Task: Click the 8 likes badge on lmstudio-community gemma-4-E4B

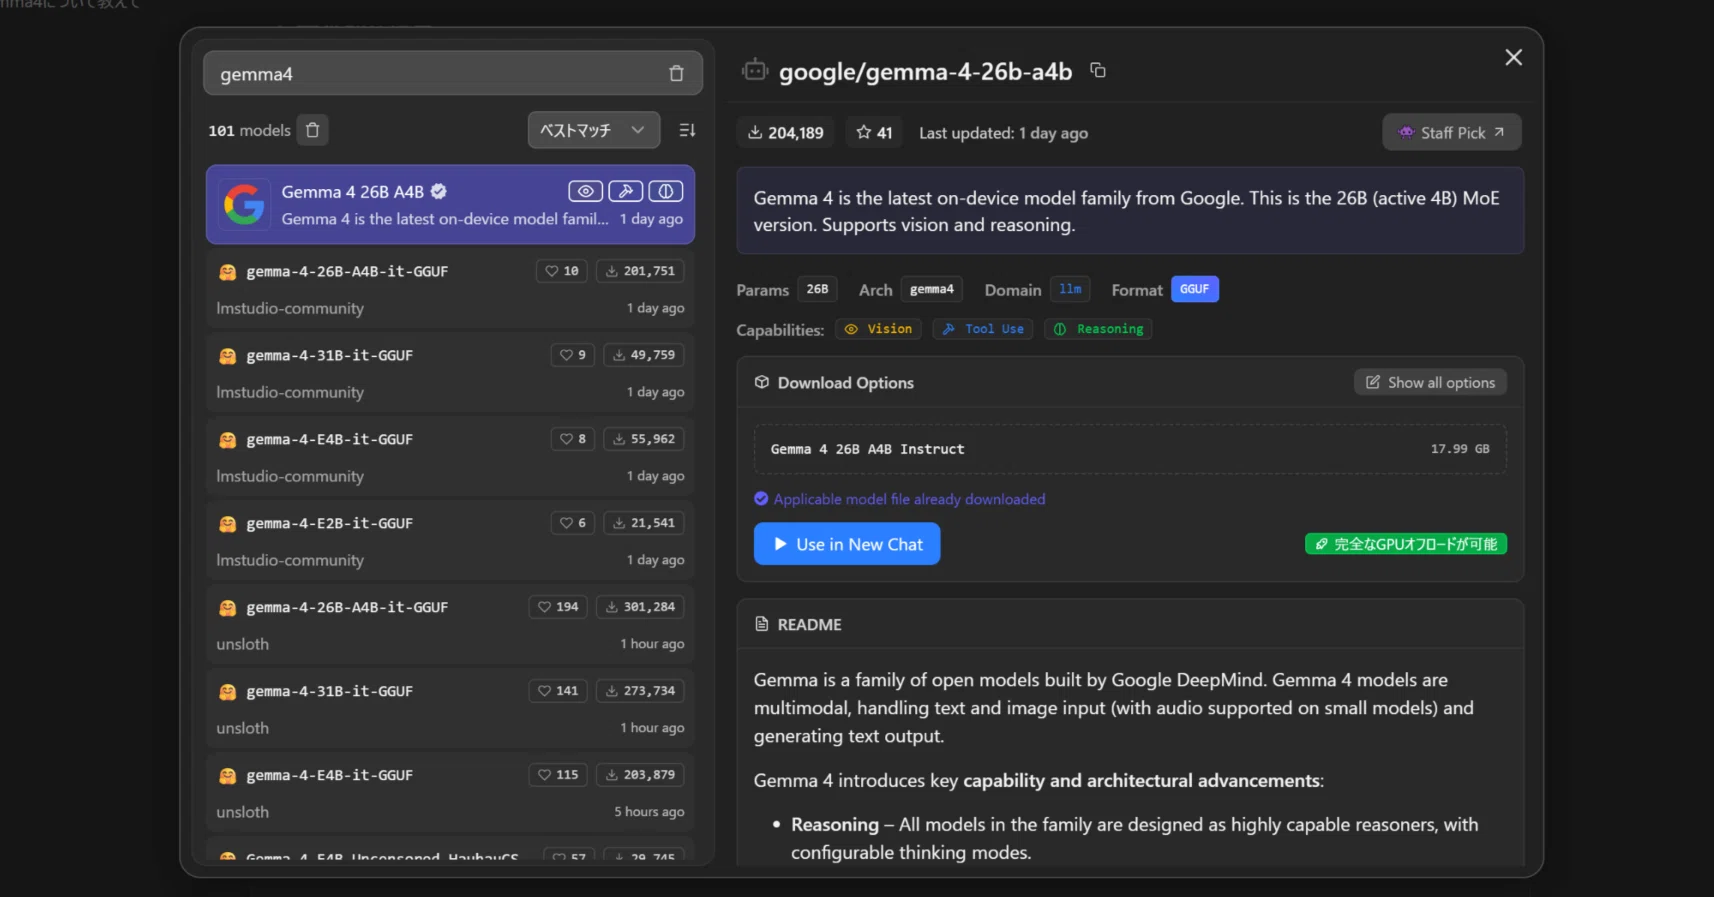Action: (573, 439)
